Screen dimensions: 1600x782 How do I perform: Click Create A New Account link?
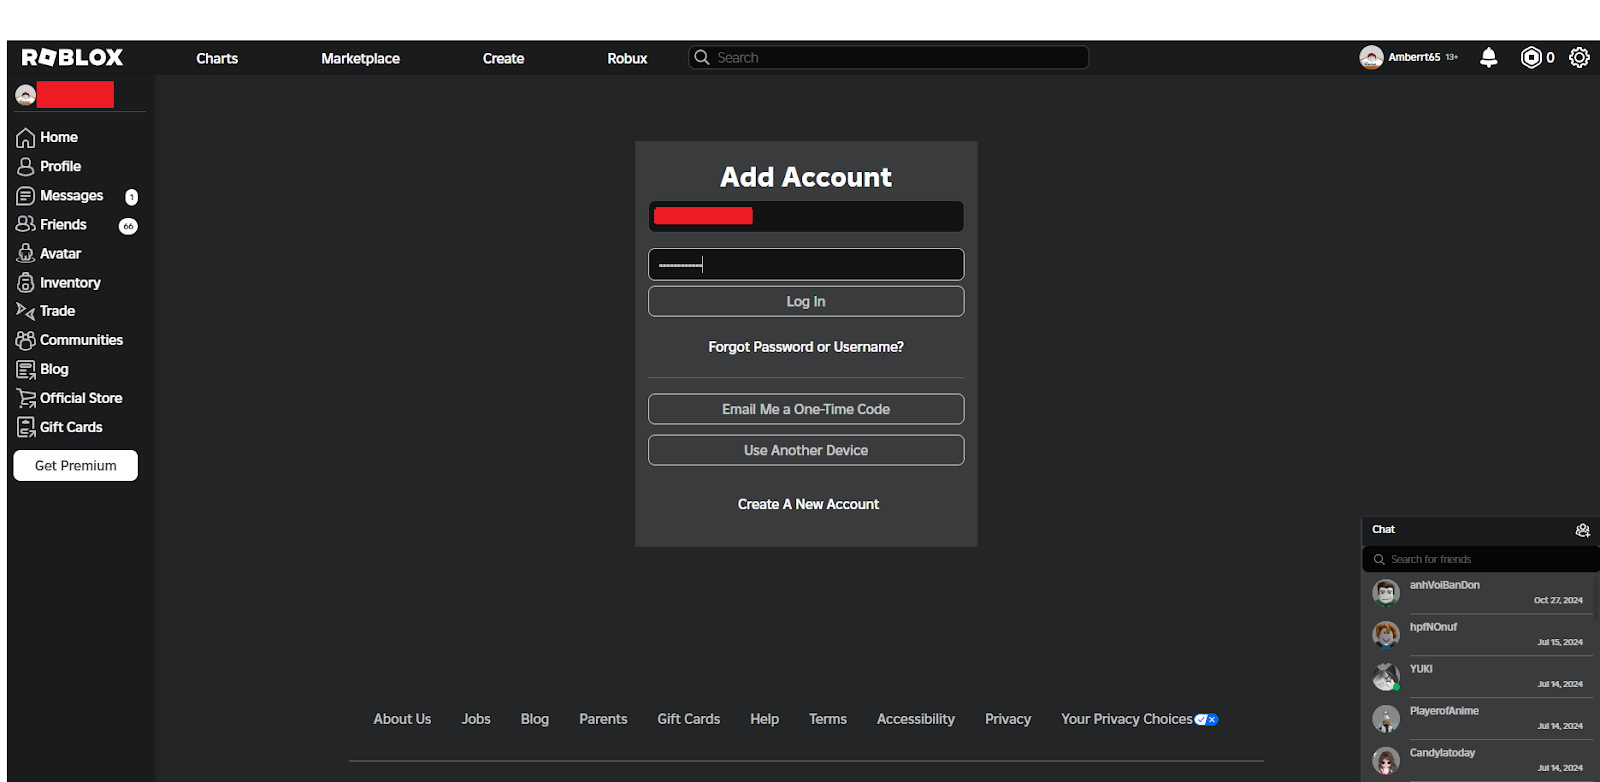coord(808,504)
